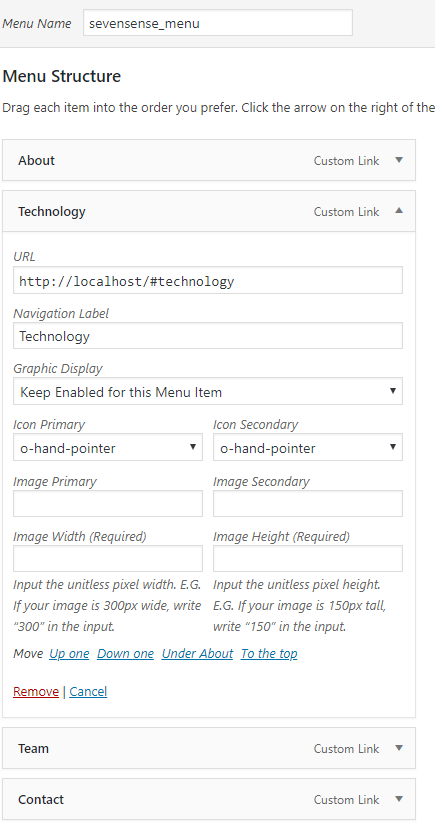The height and width of the screenshot is (831, 435).
Task: Focus the Image Secondary field
Action: point(308,503)
